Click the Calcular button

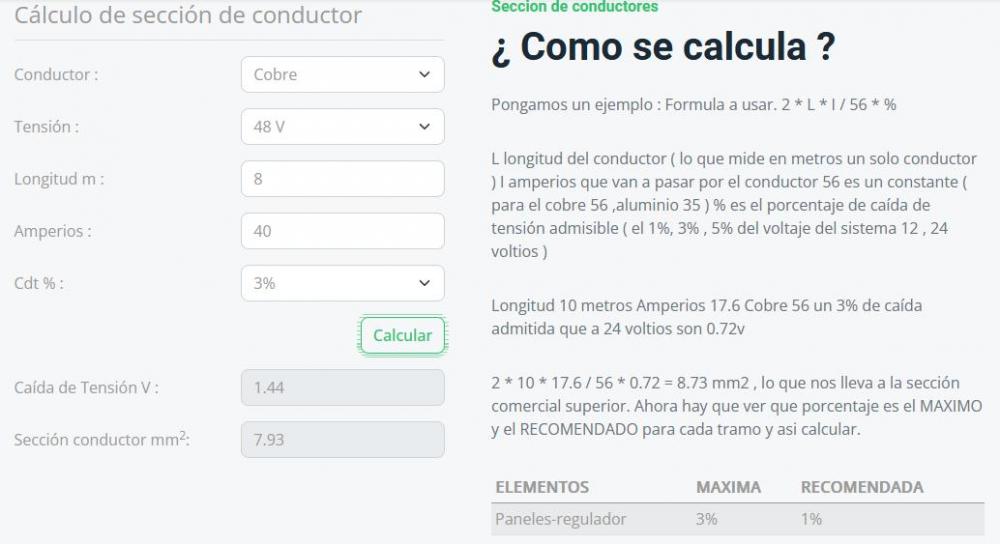click(x=402, y=335)
